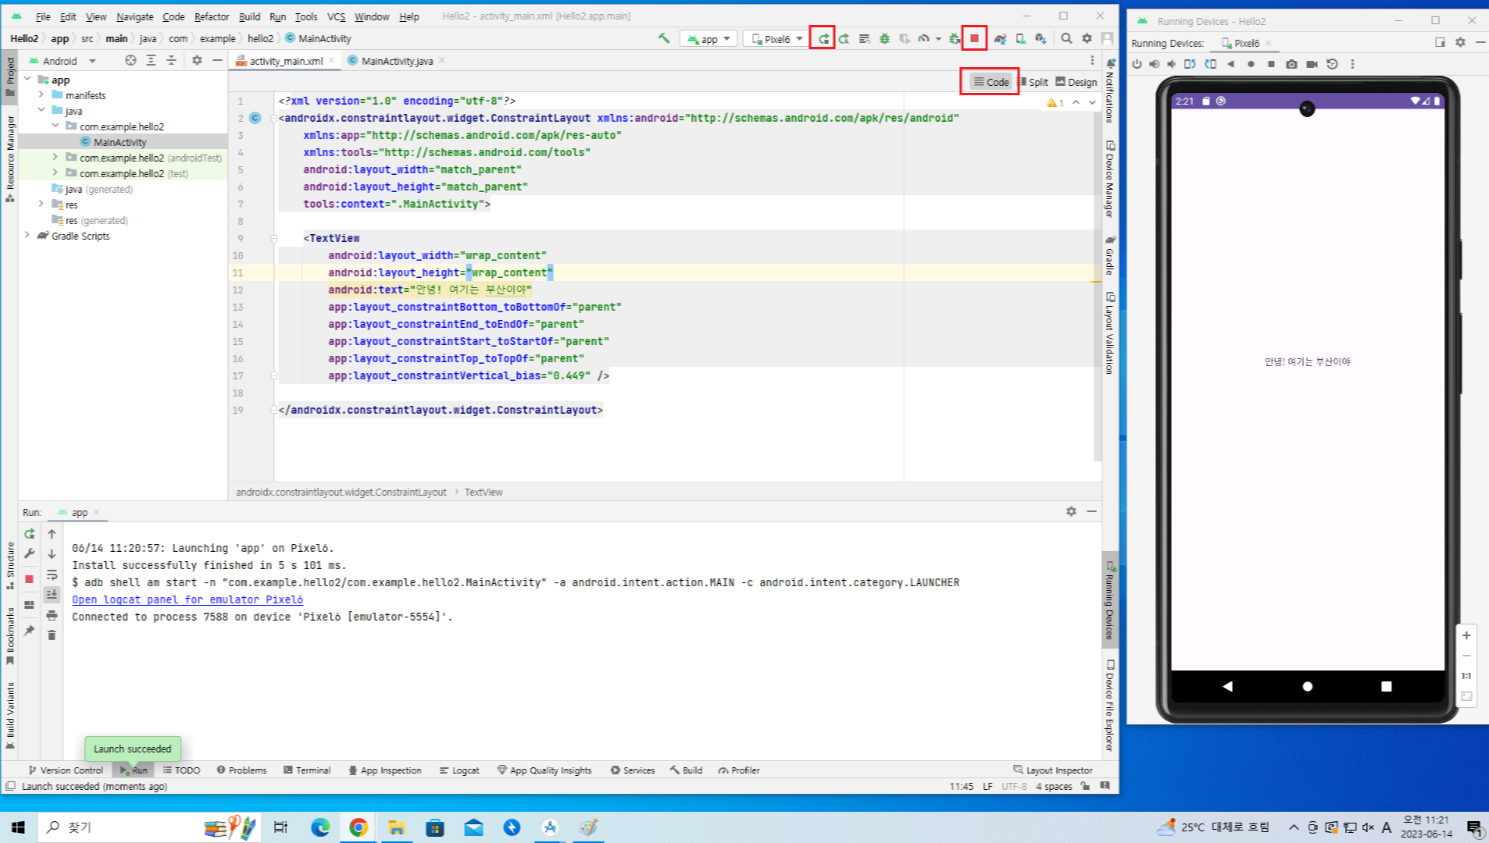Viewport: 1489px width, 843px height.
Task: Click the Debug 'app' bug icon
Action: pyautogui.click(x=884, y=38)
